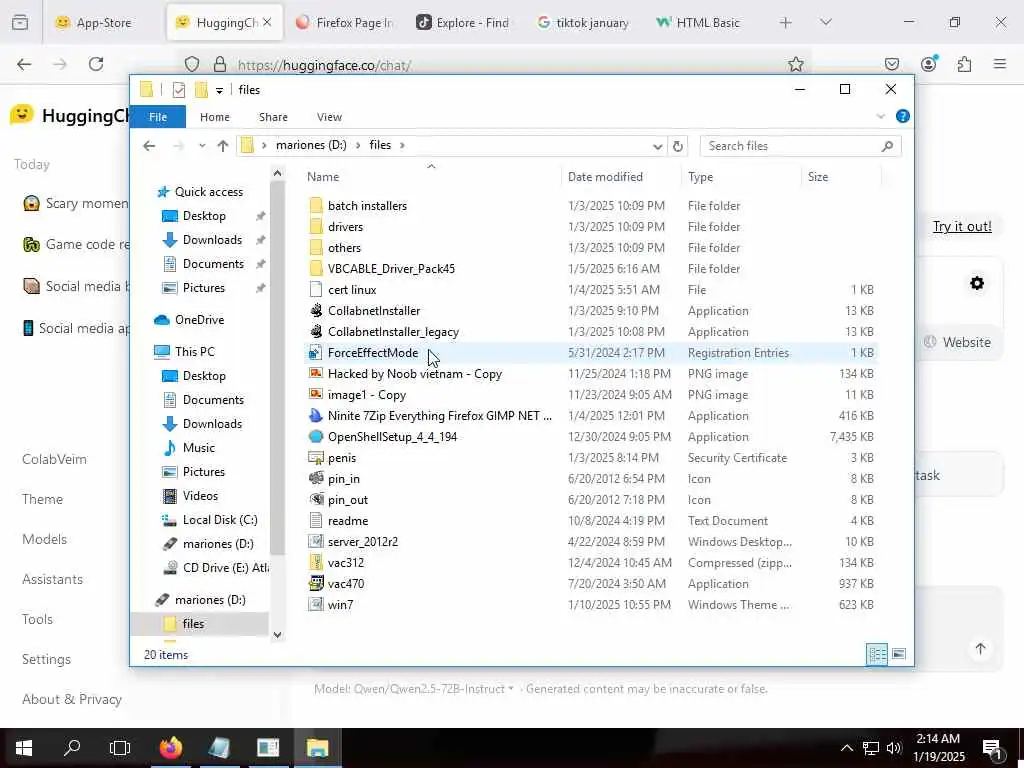Click Firefox icon in the taskbar
The height and width of the screenshot is (768, 1024).
(x=171, y=748)
